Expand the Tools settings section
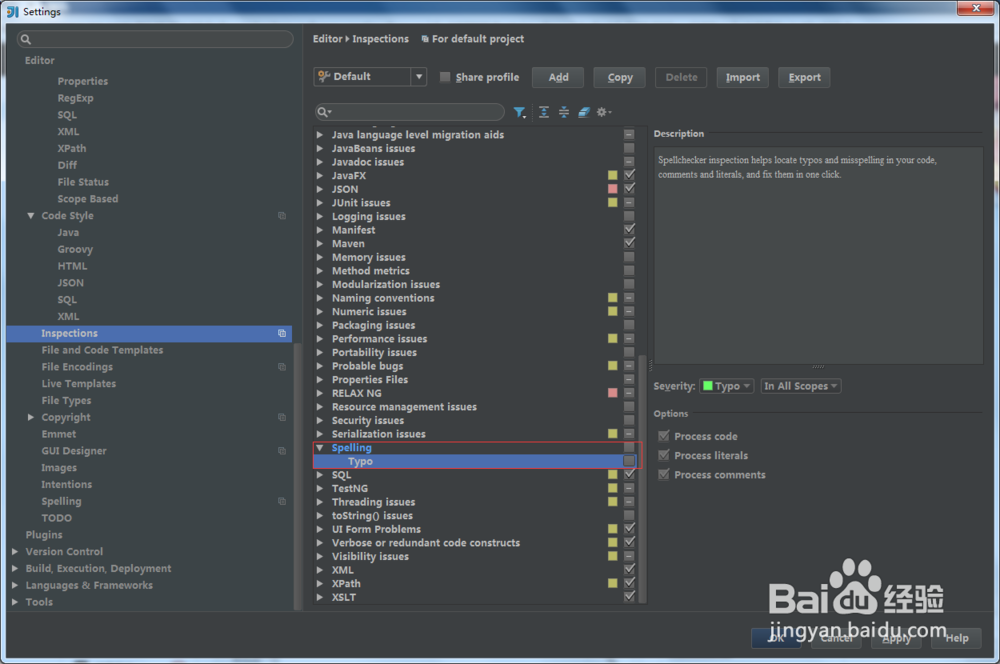The width and height of the screenshot is (1000, 664). click(15, 602)
